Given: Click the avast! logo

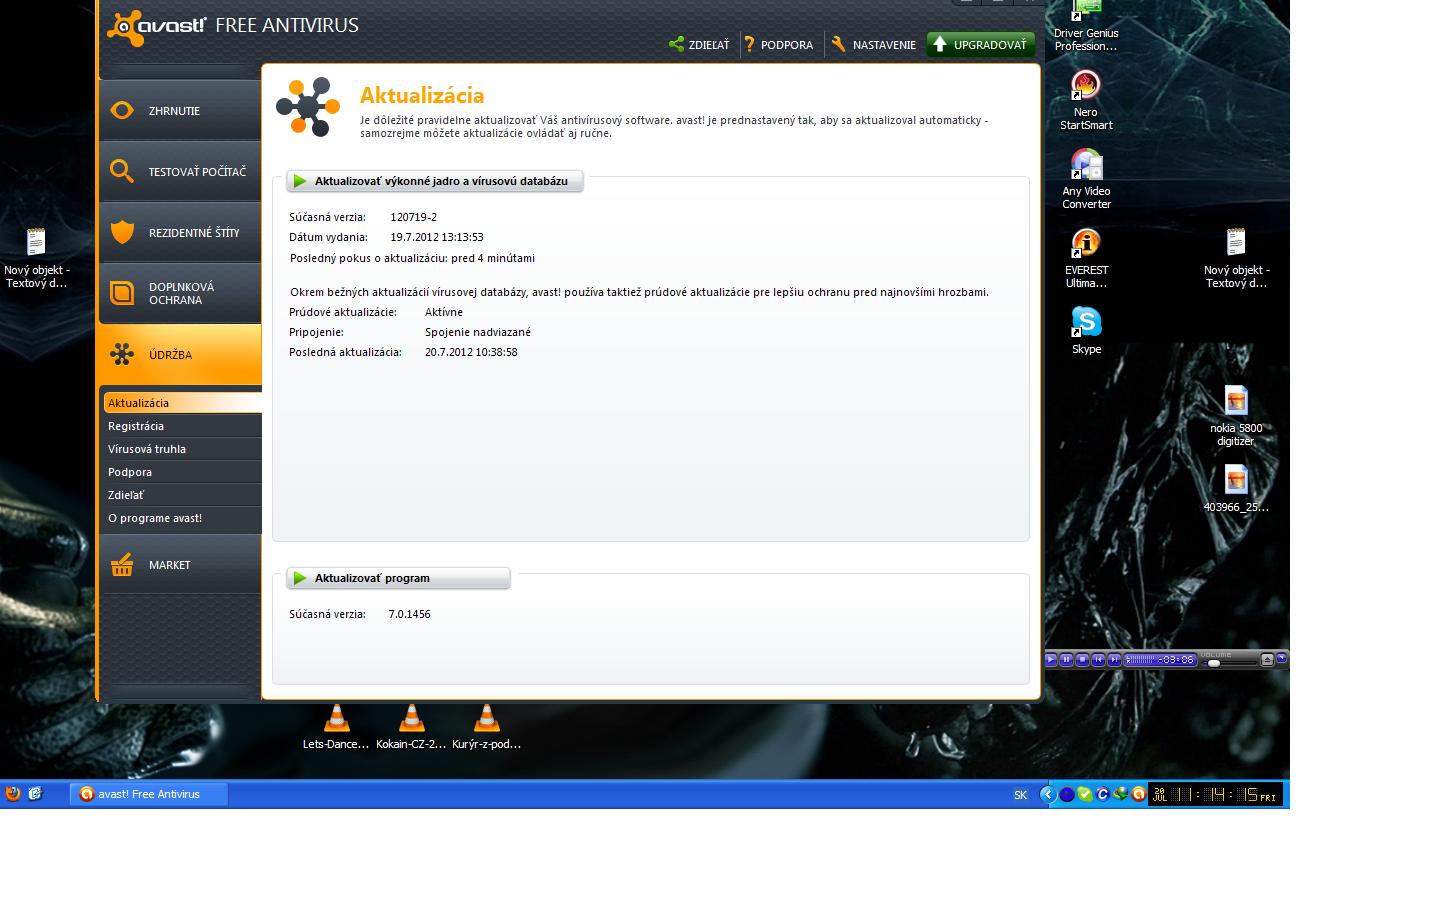Looking at the screenshot, I should 156,28.
